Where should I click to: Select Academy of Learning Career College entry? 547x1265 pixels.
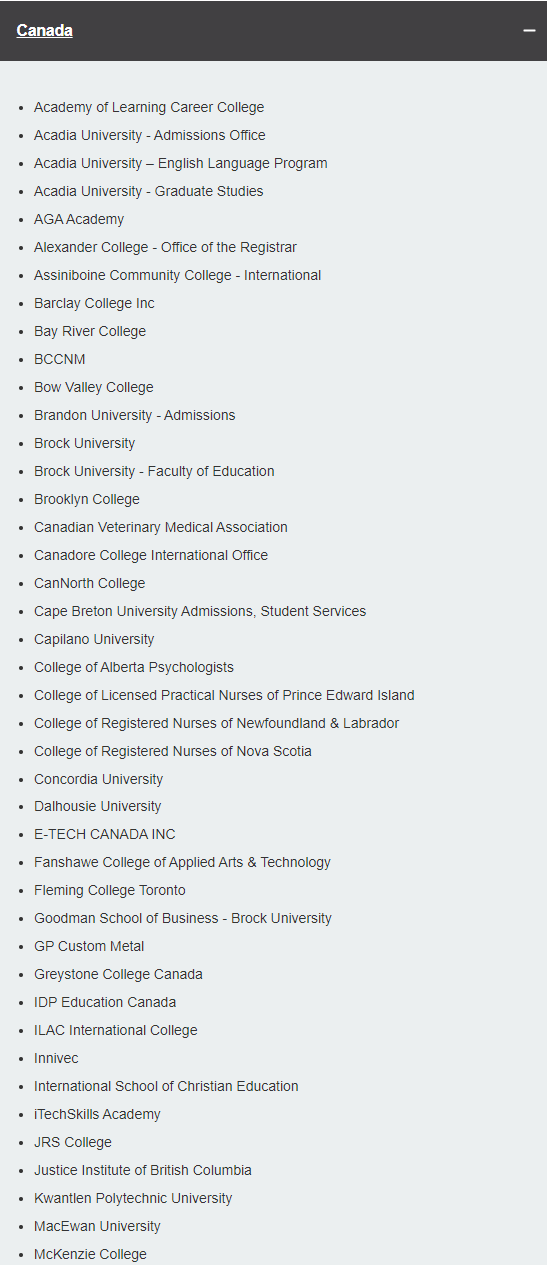[149, 107]
